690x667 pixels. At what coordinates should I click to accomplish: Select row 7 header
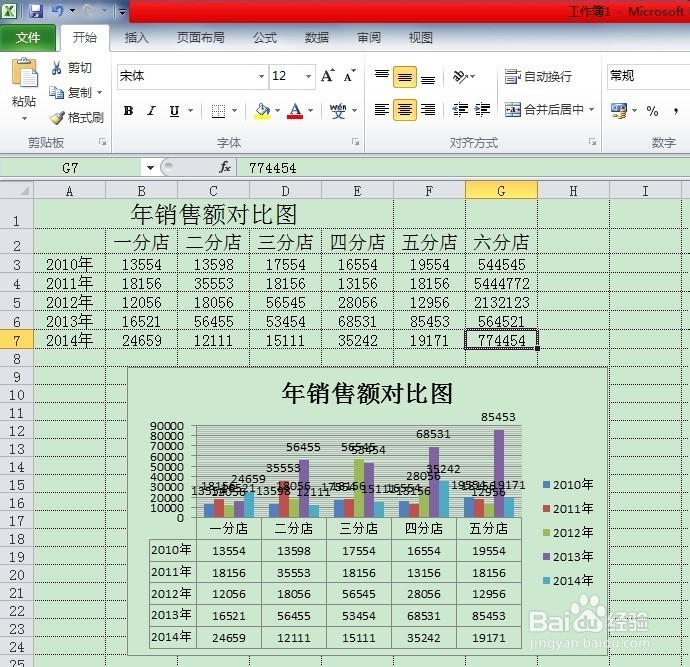[17, 341]
